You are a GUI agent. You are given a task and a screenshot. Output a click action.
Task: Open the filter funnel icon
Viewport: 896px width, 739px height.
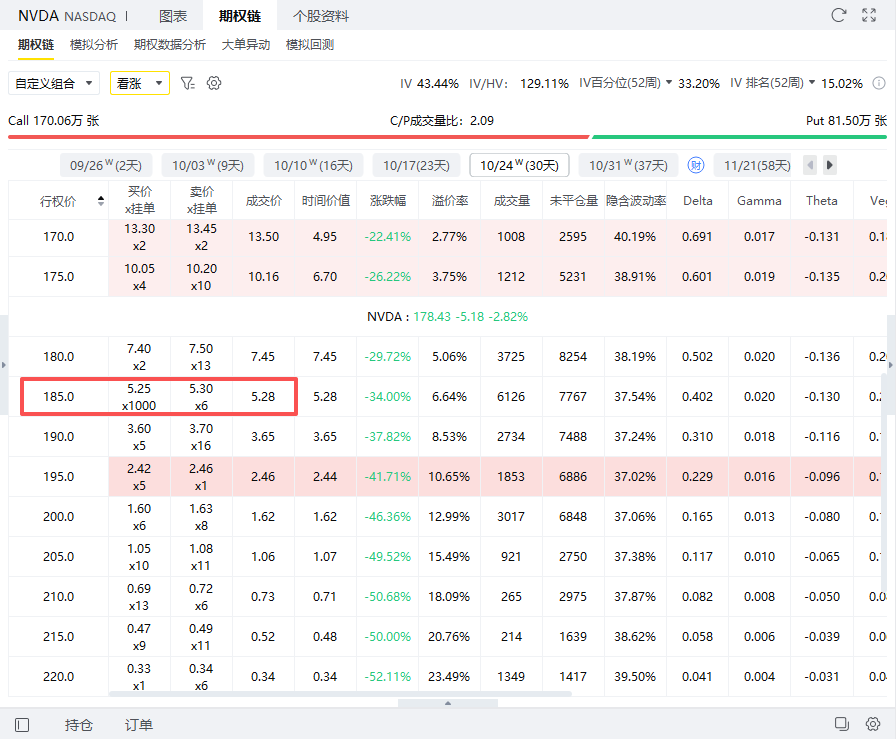point(187,83)
